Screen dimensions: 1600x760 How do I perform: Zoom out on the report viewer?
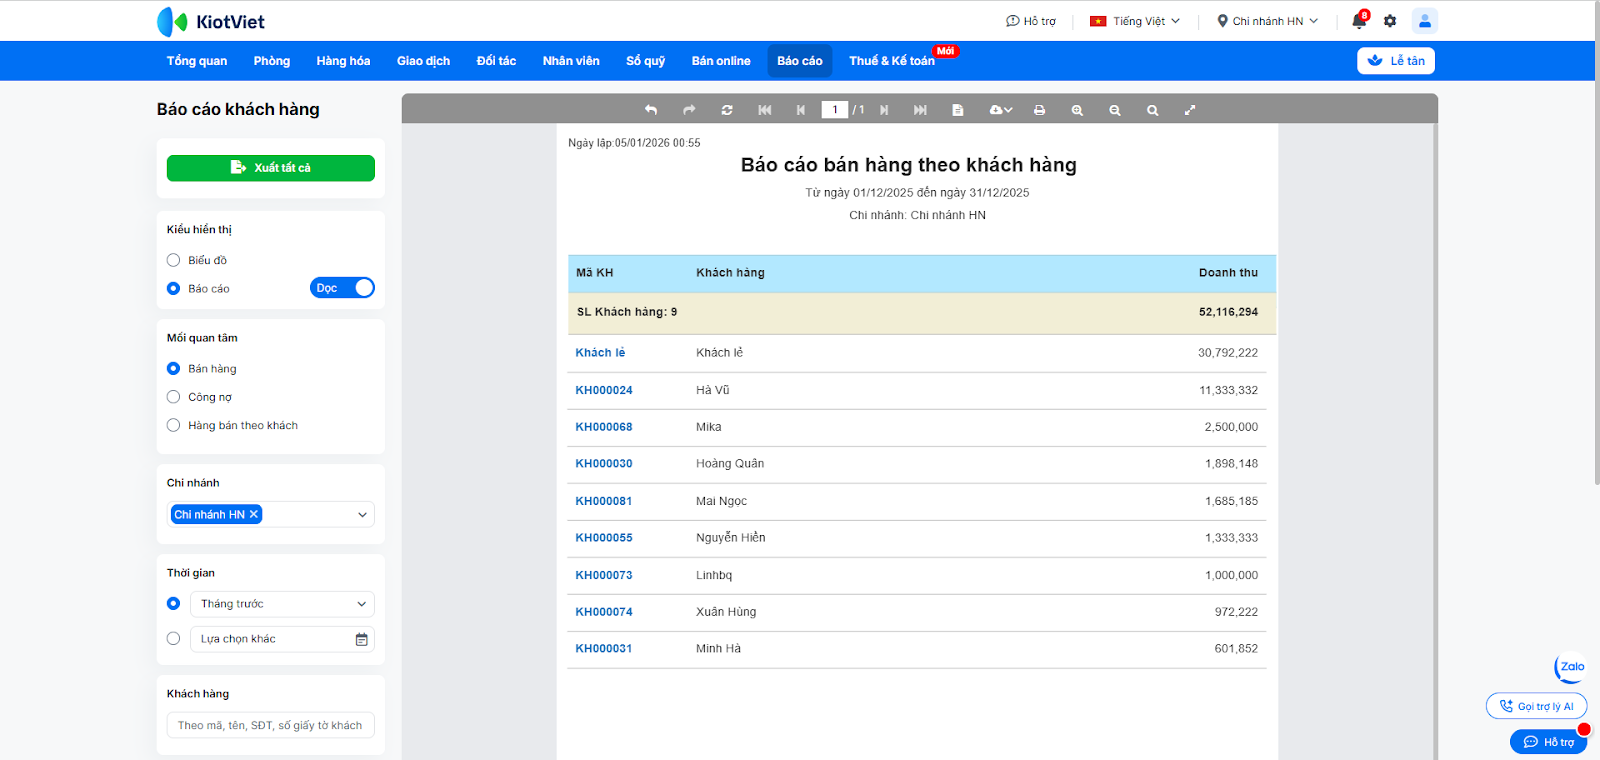(x=1115, y=110)
